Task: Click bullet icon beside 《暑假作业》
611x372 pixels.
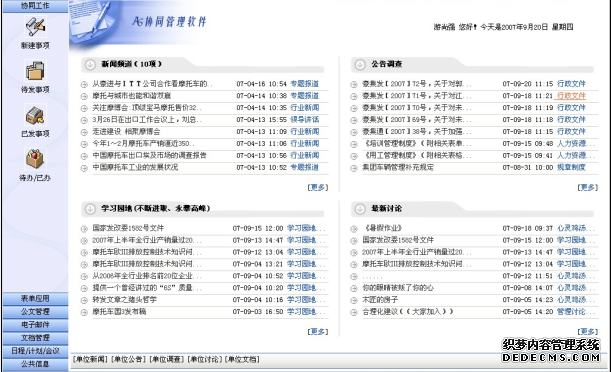Action: click(353, 229)
